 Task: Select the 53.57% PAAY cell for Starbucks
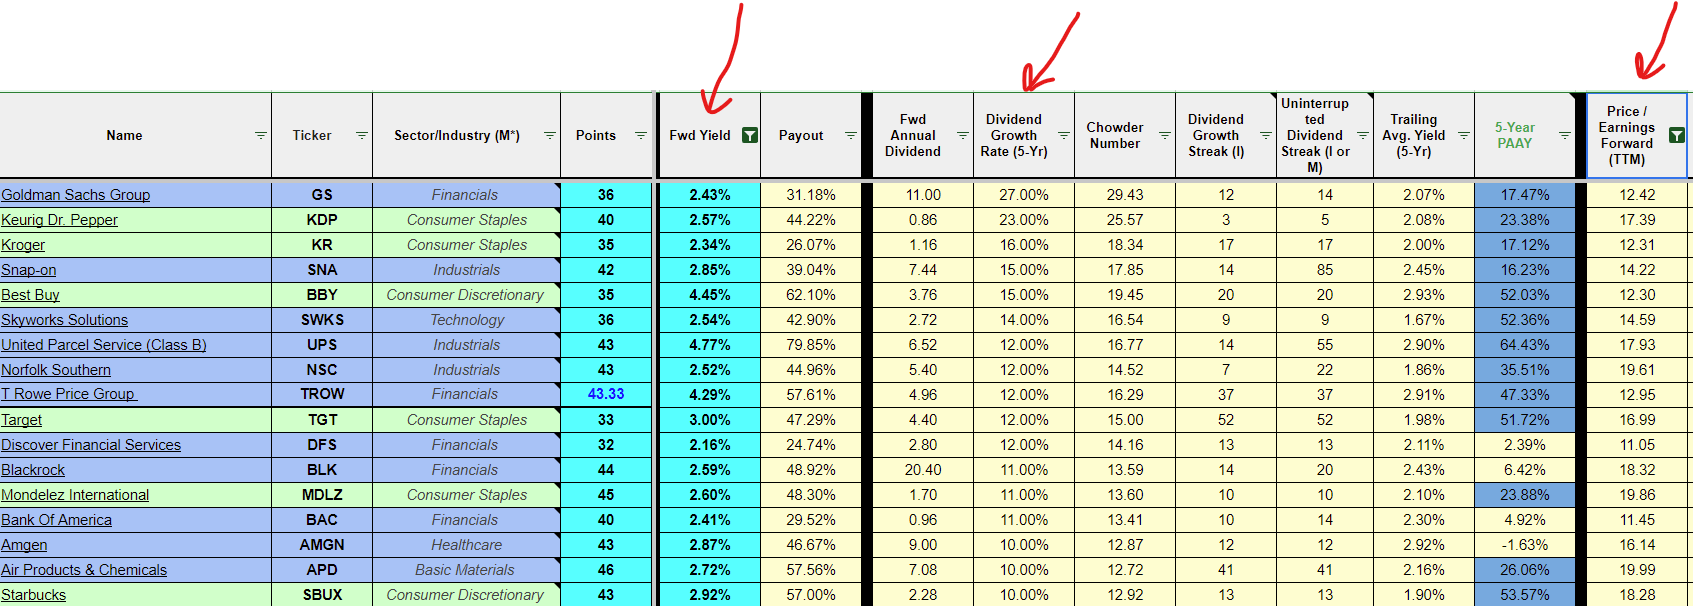point(1525,595)
